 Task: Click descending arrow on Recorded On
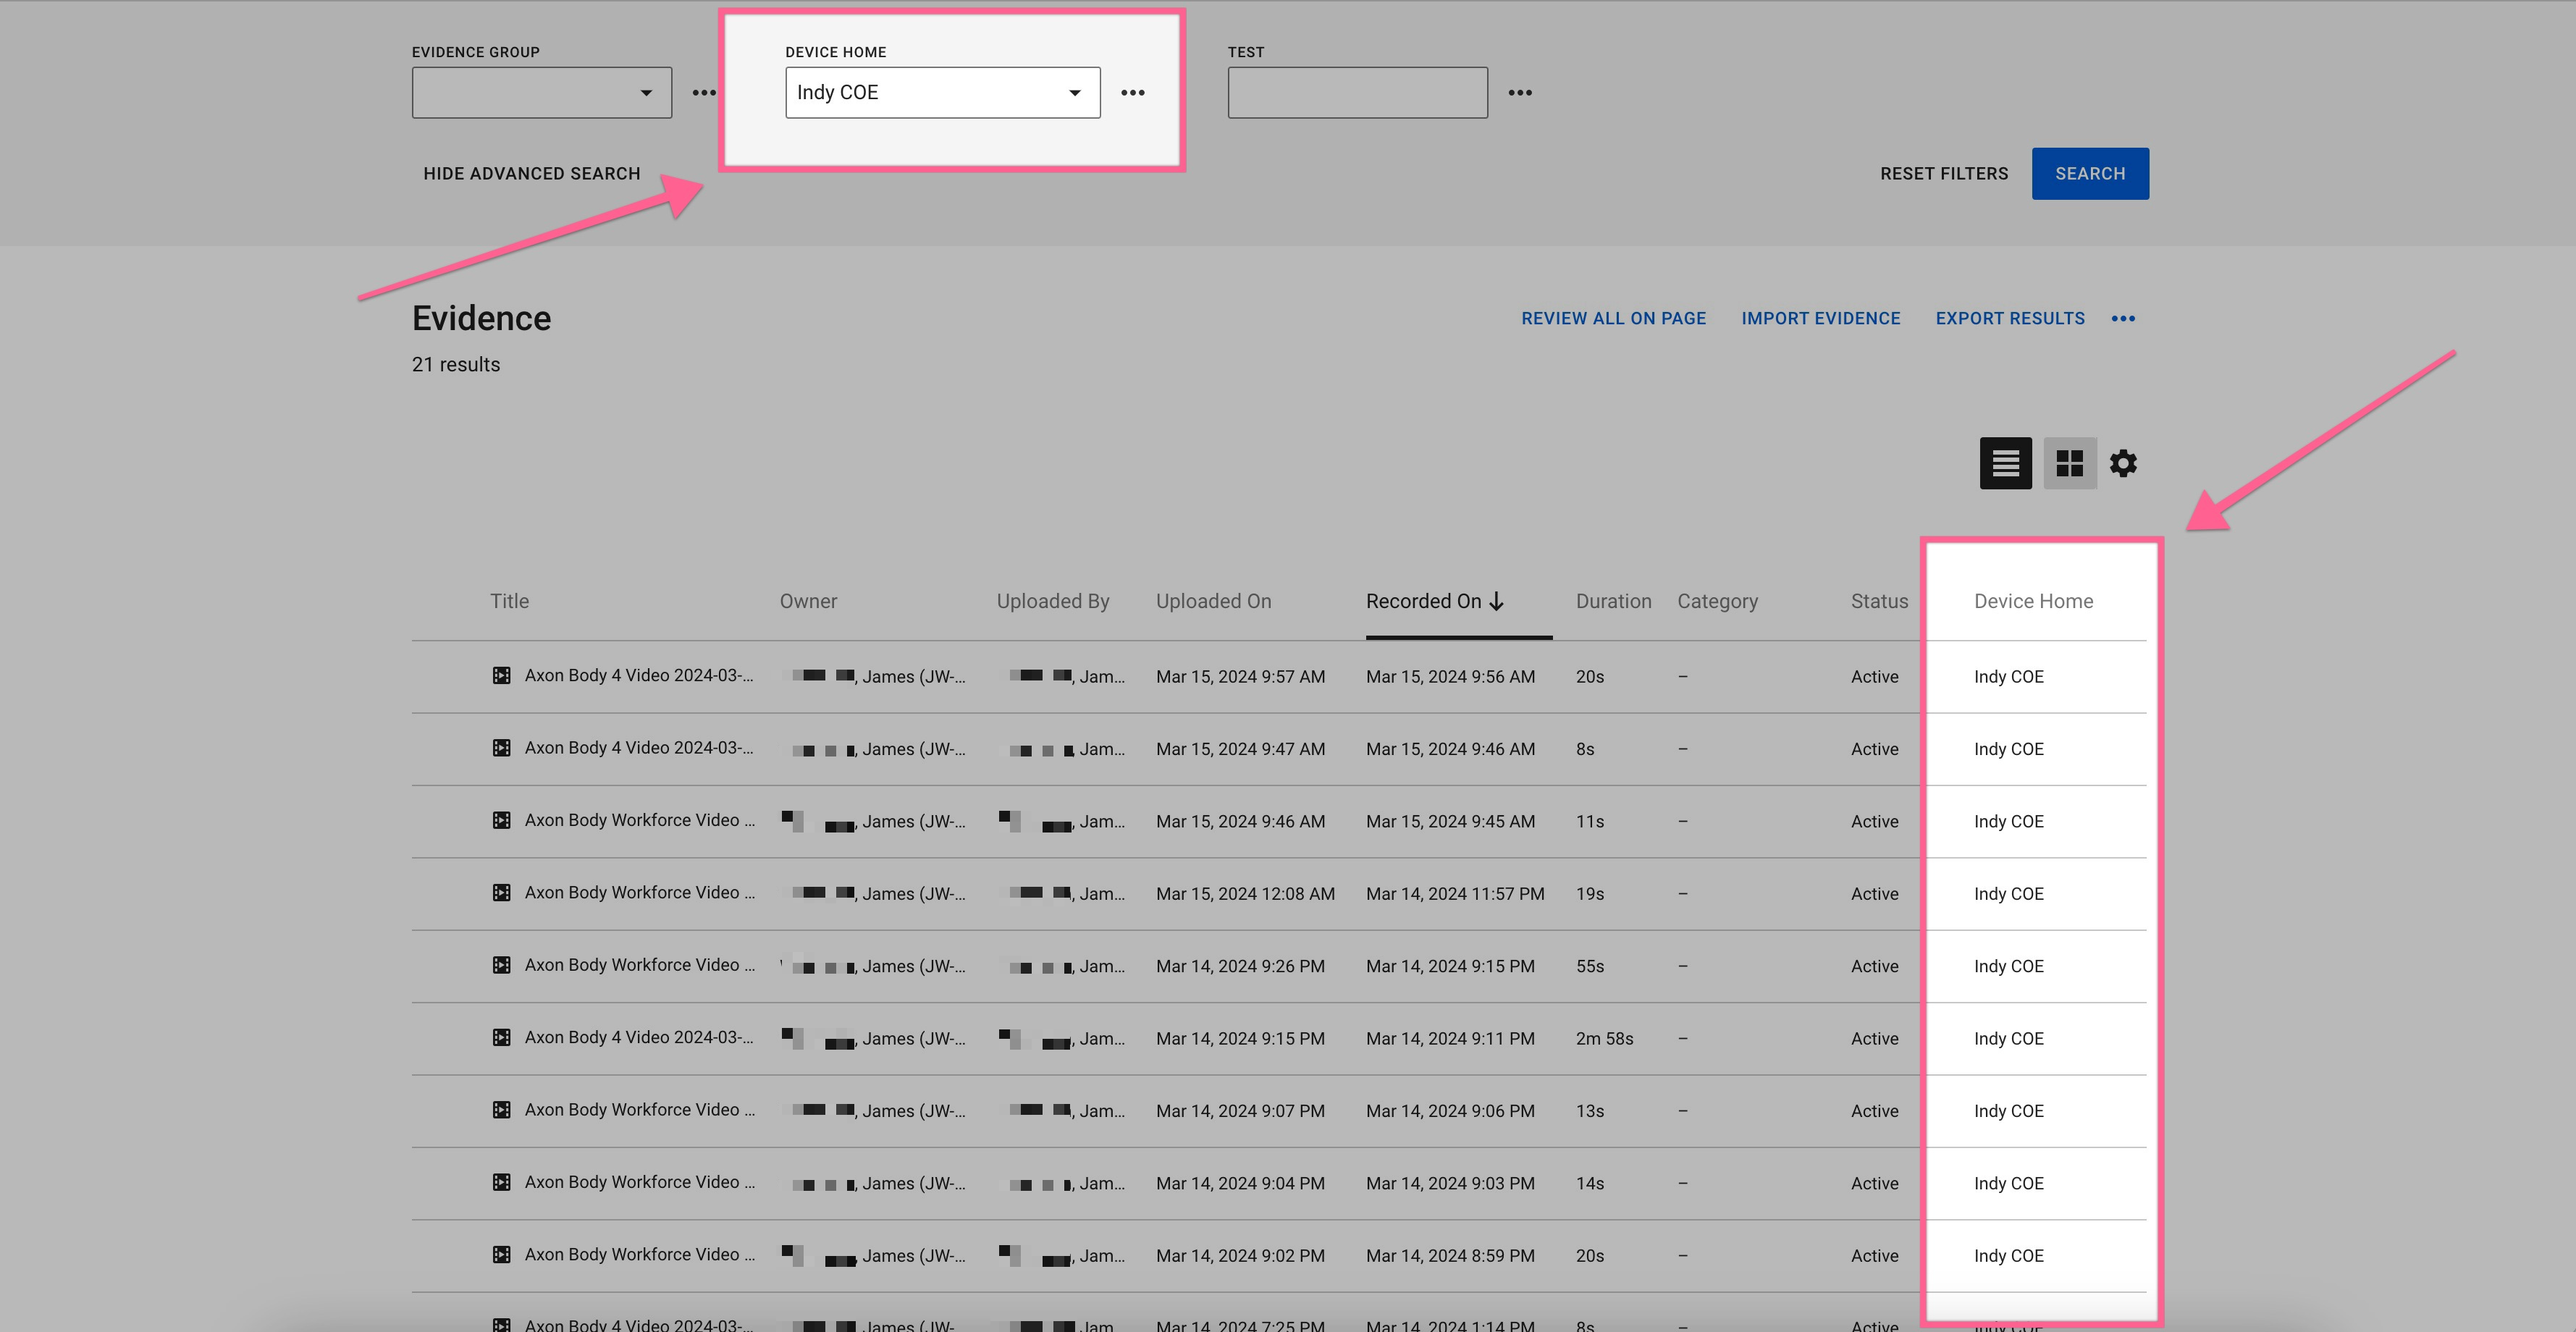click(1497, 601)
